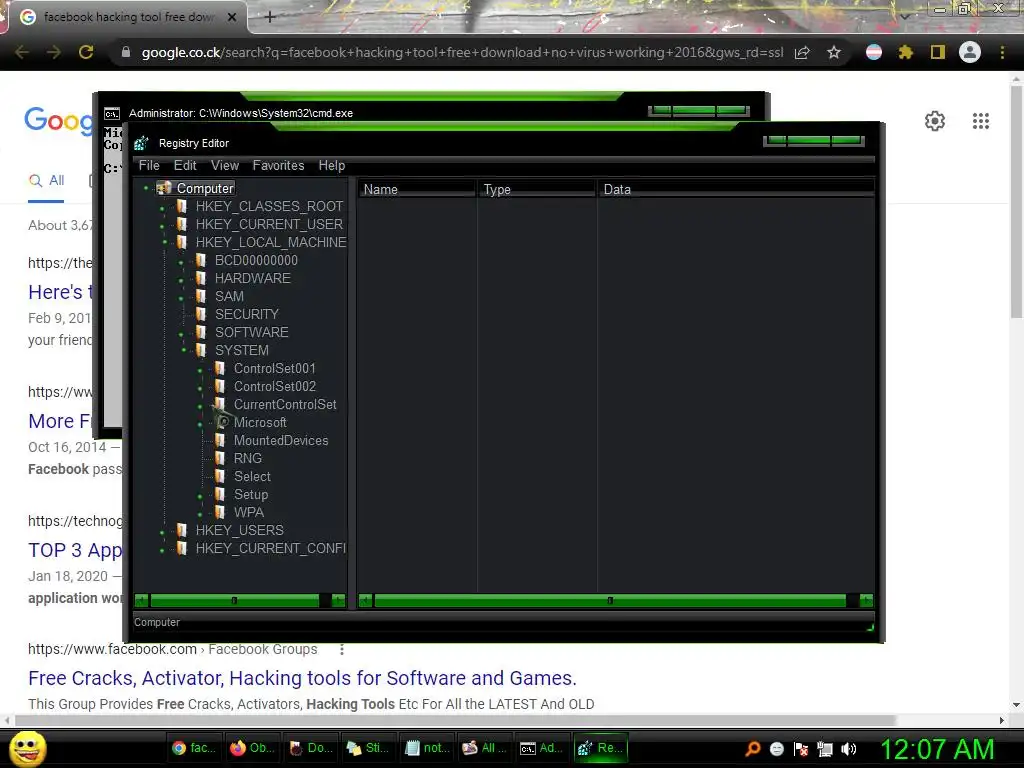The height and width of the screenshot is (768, 1024).
Task: Click the RNG key folder icon
Action: [x=220, y=458]
